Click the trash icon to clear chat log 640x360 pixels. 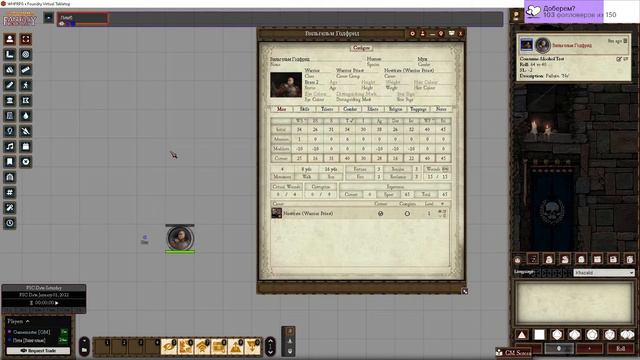629,259
